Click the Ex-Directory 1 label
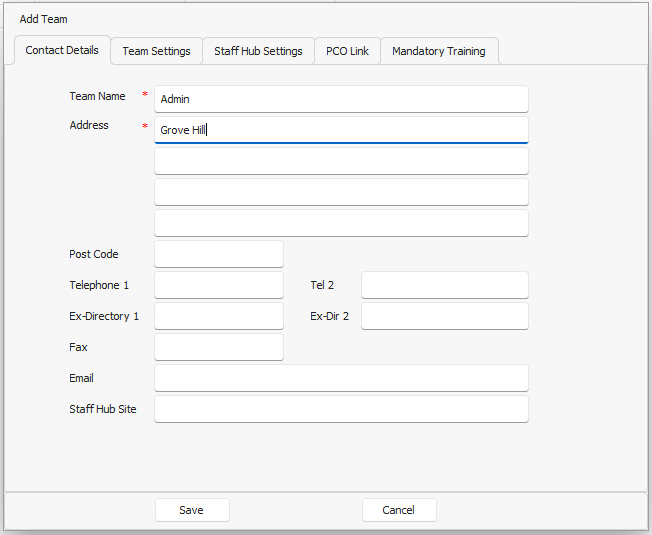Viewport: 652px width, 535px height. pos(104,316)
